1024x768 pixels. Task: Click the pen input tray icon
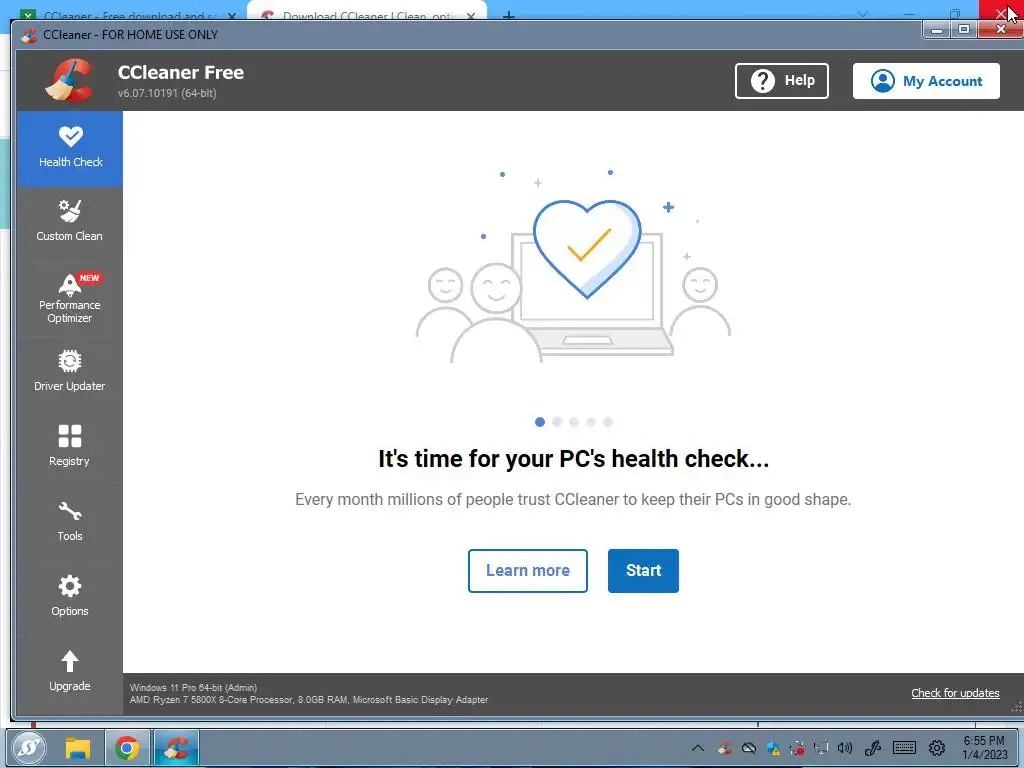[x=873, y=748]
